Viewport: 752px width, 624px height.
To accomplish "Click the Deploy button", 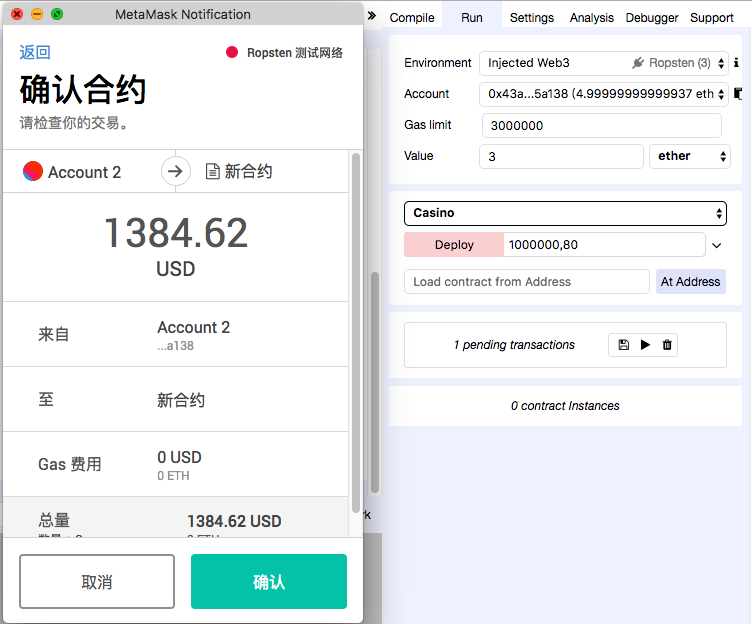I will tap(454, 245).
